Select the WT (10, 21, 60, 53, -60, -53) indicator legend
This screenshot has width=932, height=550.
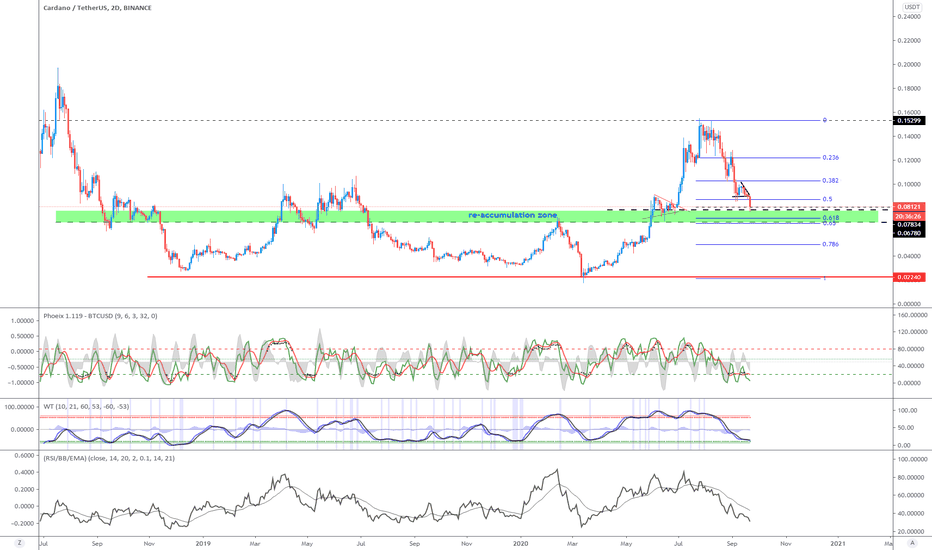[x=86, y=407]
